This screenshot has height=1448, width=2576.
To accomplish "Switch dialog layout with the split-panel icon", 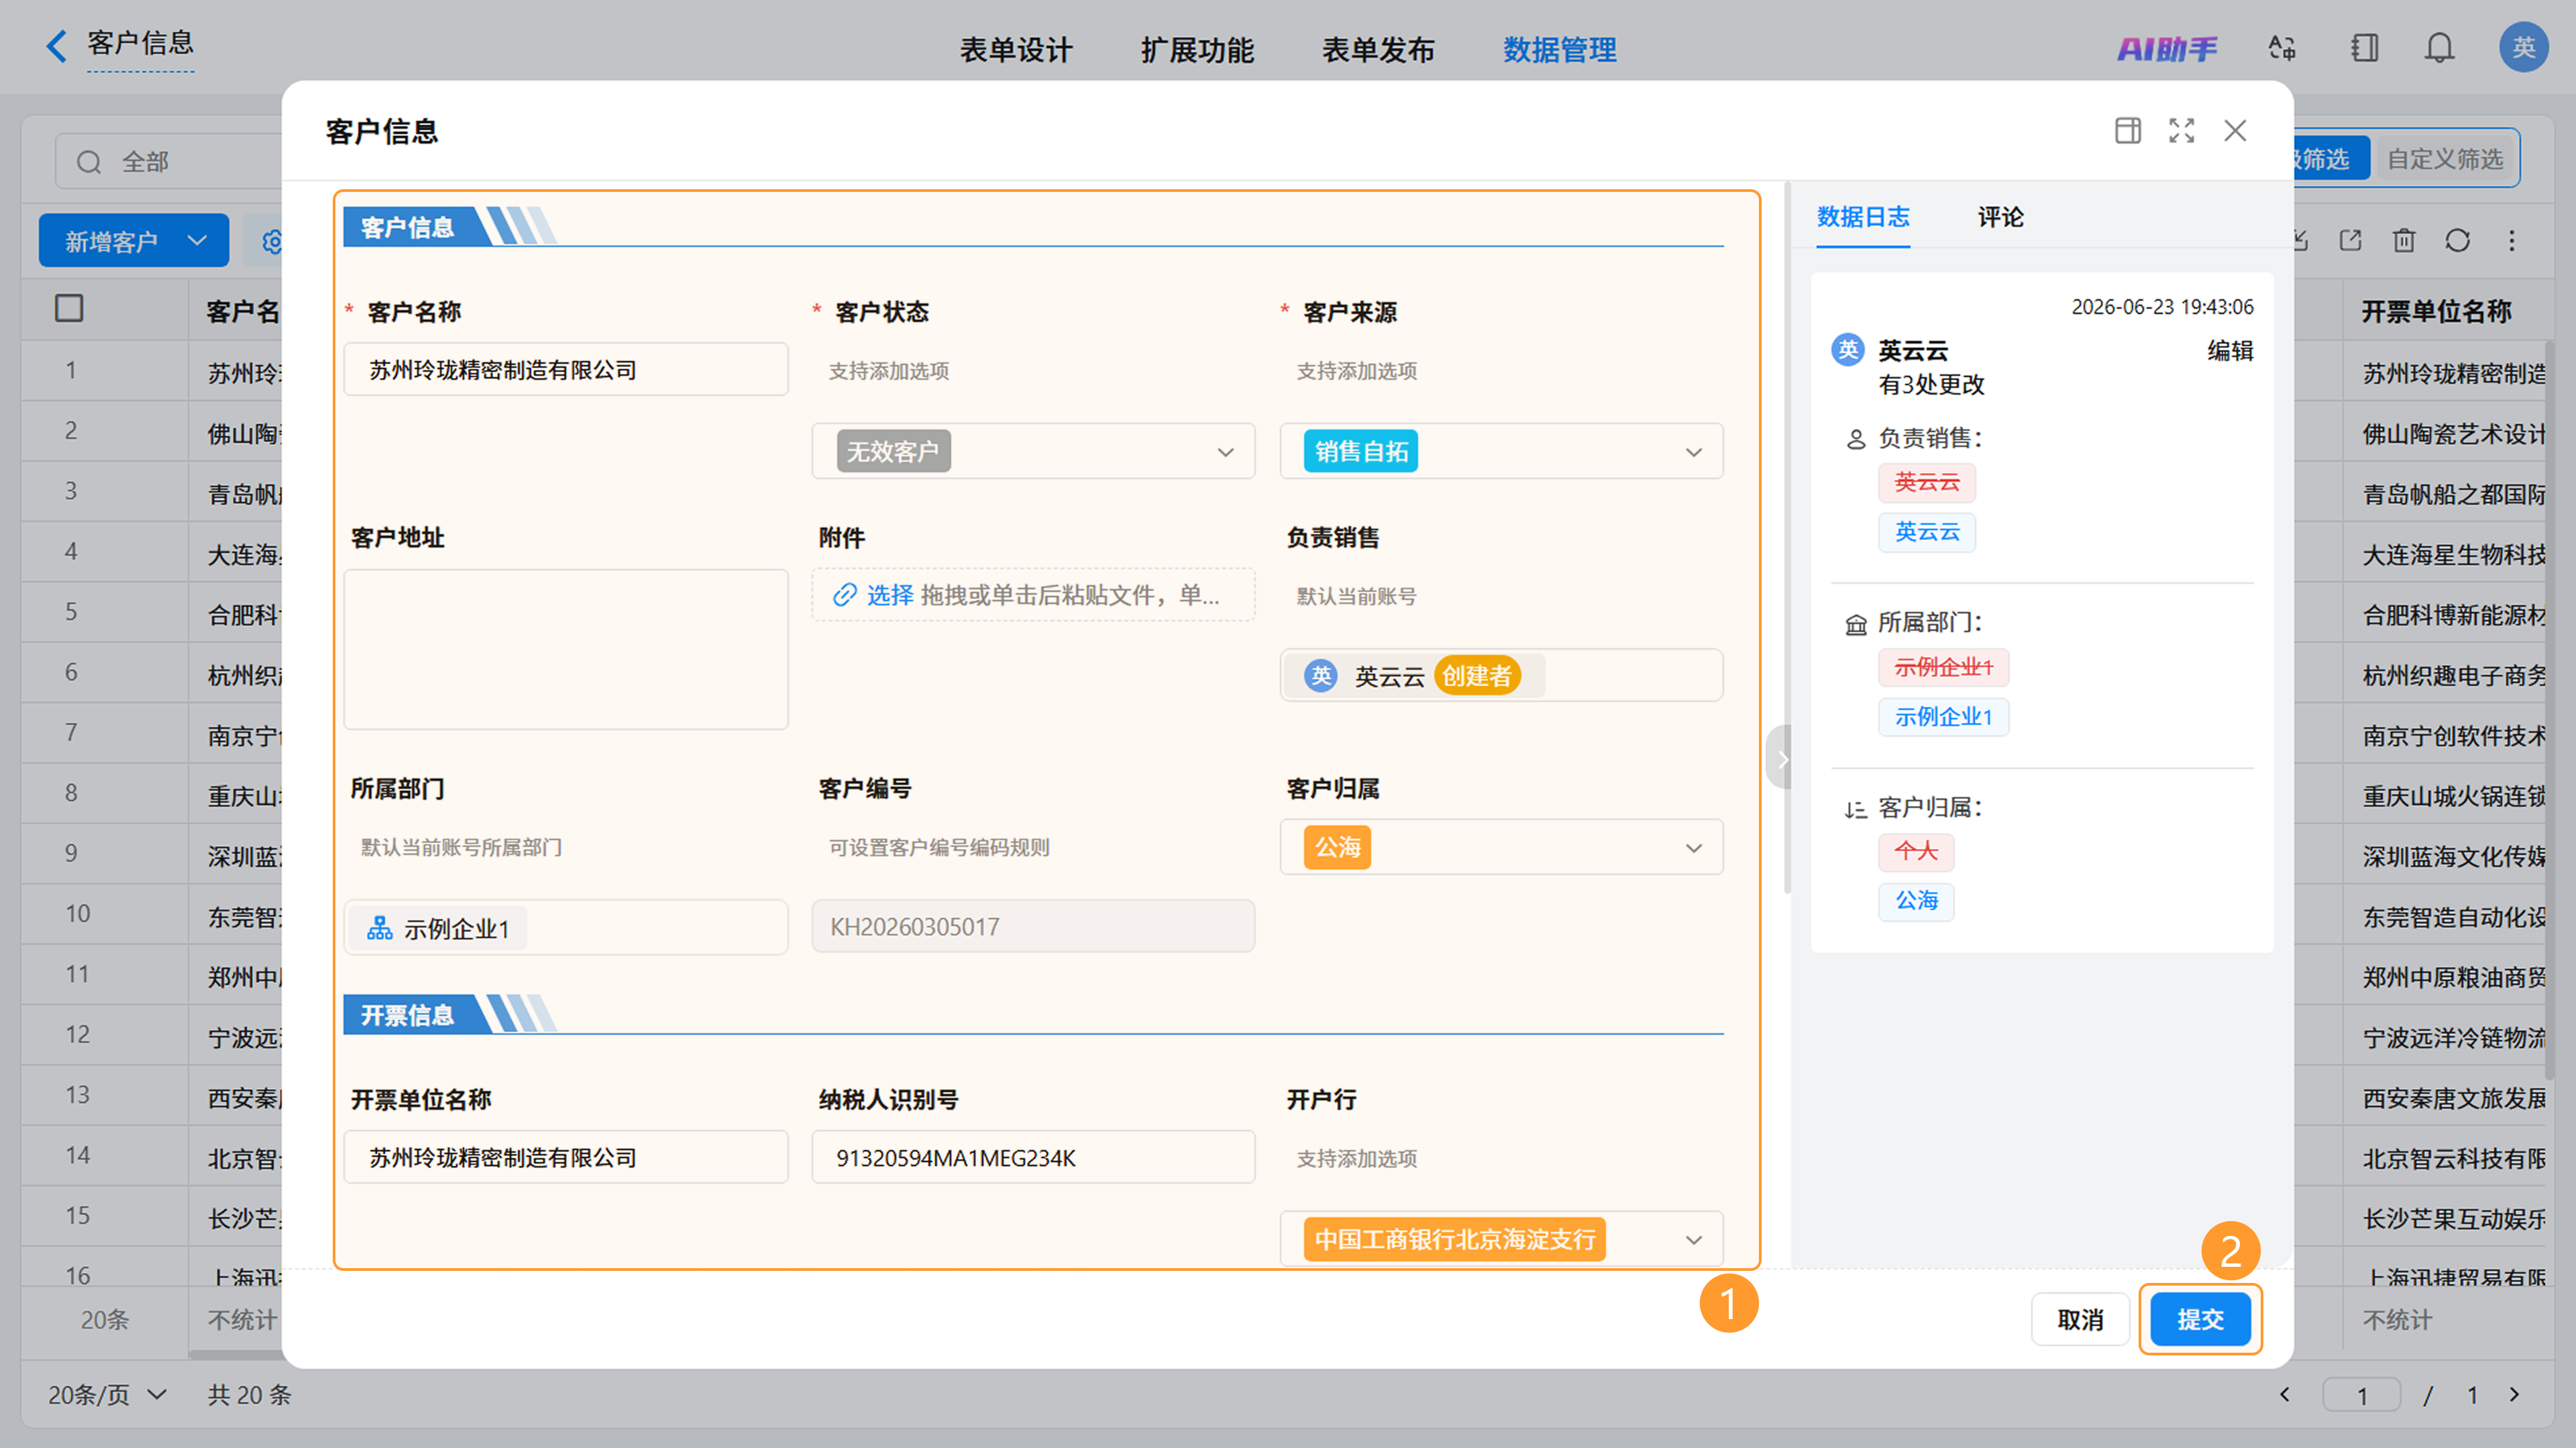I will 2128,131.
